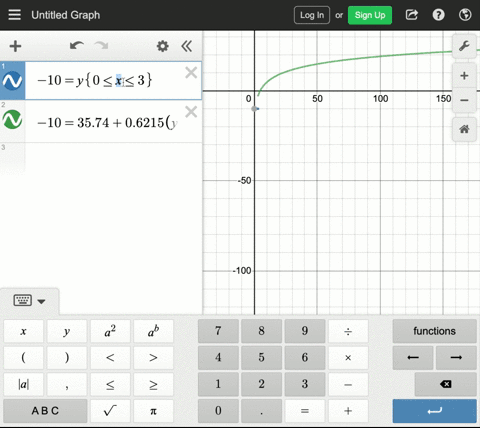Click the Log In button
The height and width of the screenshot is (428, 480).
coord(312,15)
